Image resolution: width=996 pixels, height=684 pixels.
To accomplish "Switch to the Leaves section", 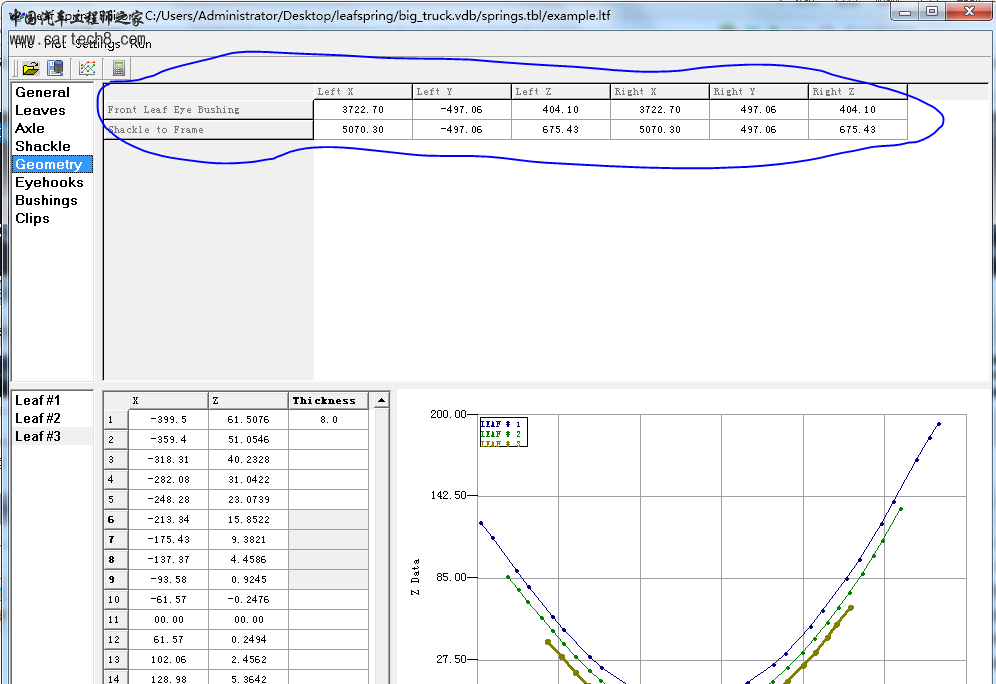I will (x=40, y=110).
